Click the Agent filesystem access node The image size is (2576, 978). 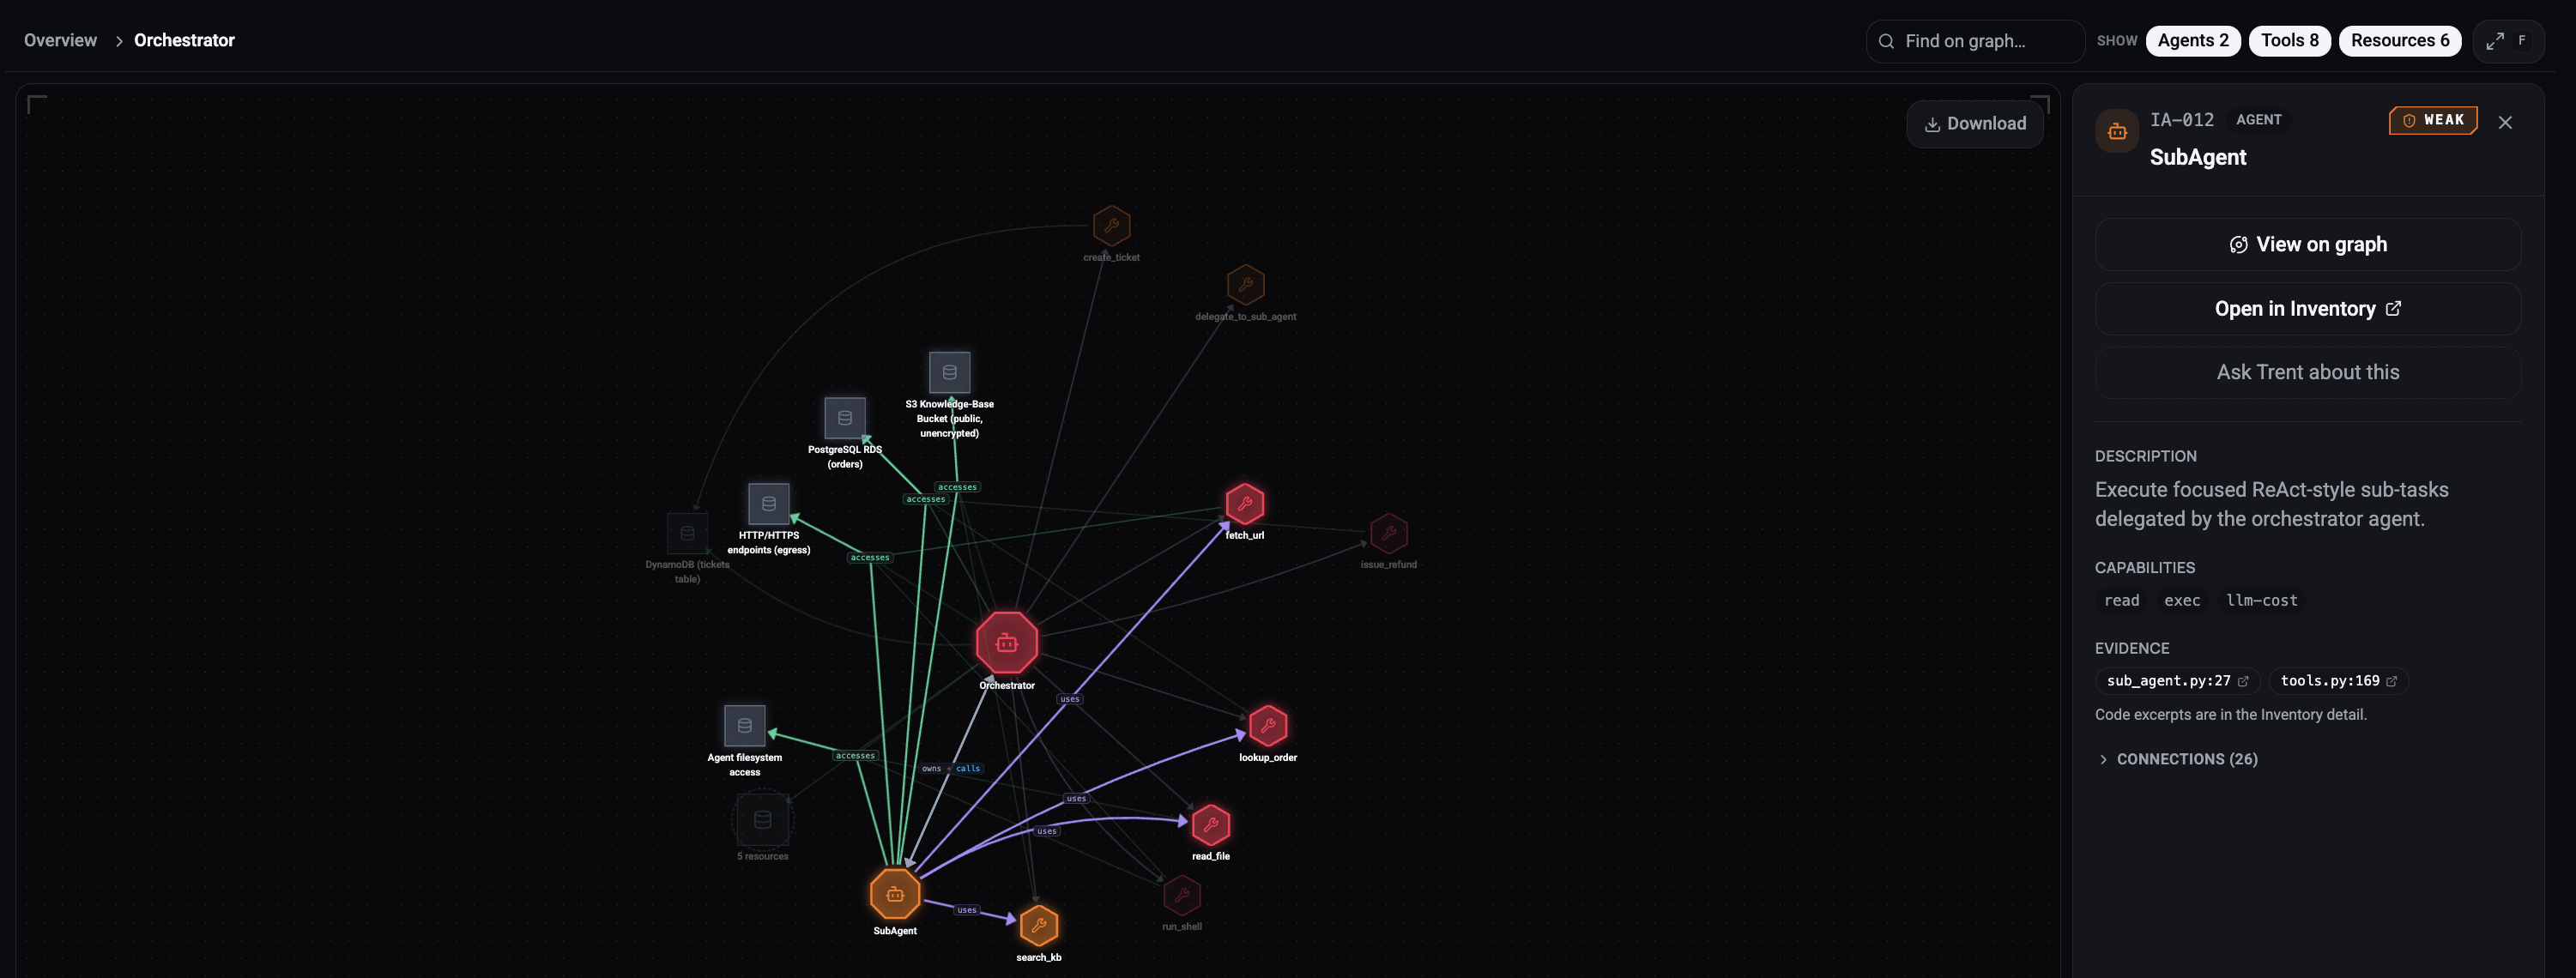pos(744,726)
